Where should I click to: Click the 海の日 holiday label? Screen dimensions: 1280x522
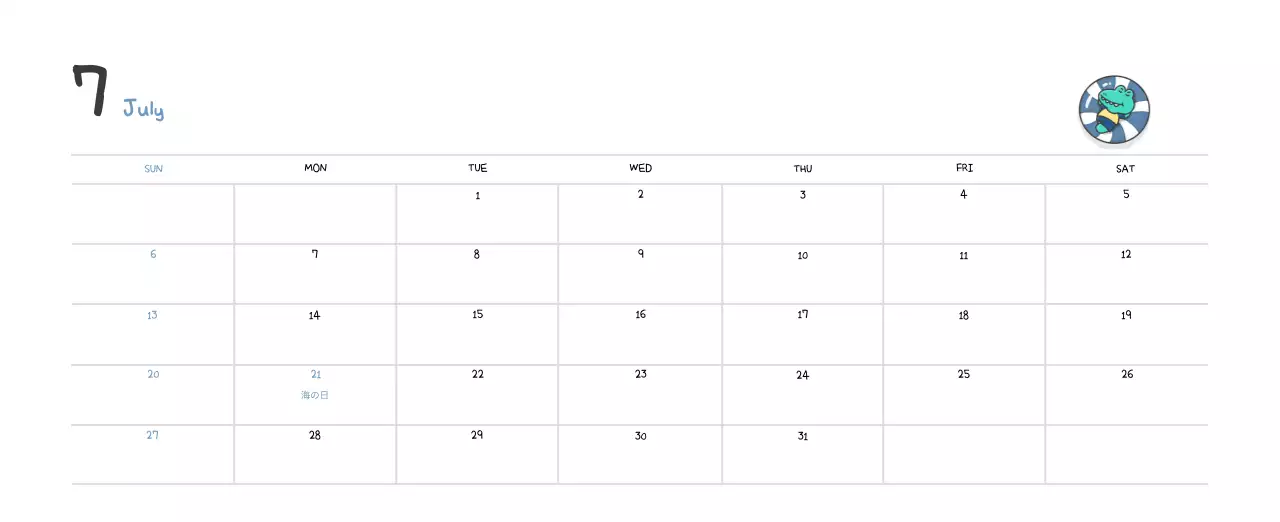(315, 395)
